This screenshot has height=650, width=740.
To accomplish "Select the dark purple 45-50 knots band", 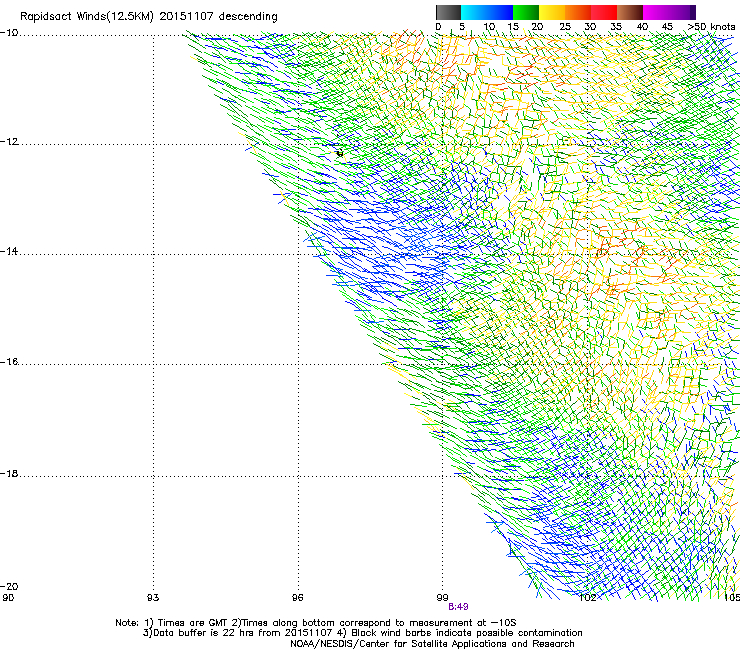I will coord(682,12).
